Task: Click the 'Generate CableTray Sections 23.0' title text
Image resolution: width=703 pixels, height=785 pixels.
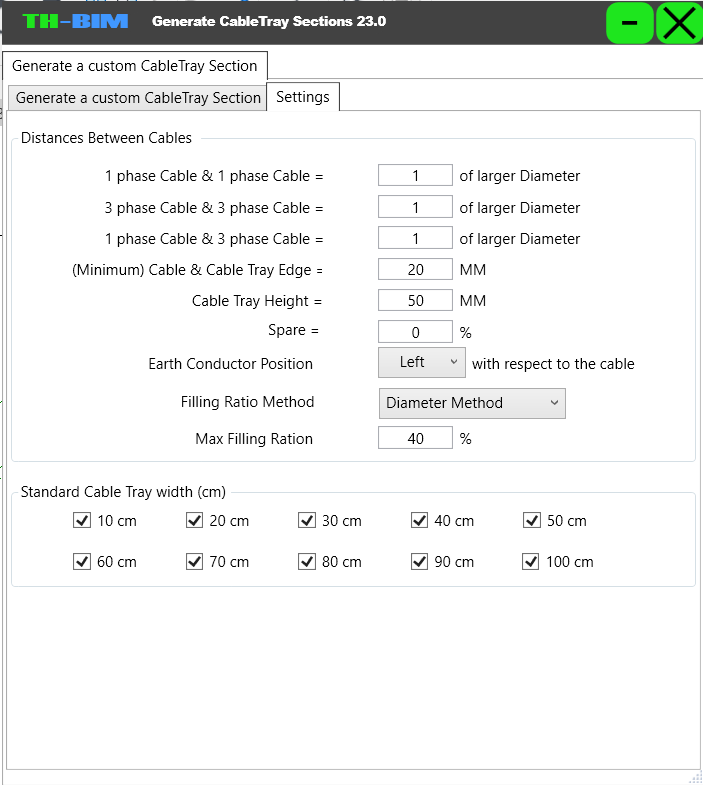Action: [x=269, y=21]
